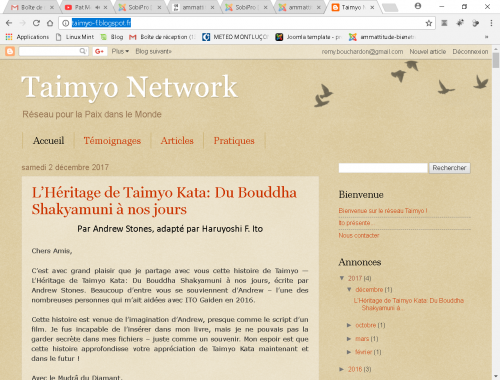This screenshot has width=500, height=380.
Task: Open the Taimyo Network blog title
Action: point(129,87)
